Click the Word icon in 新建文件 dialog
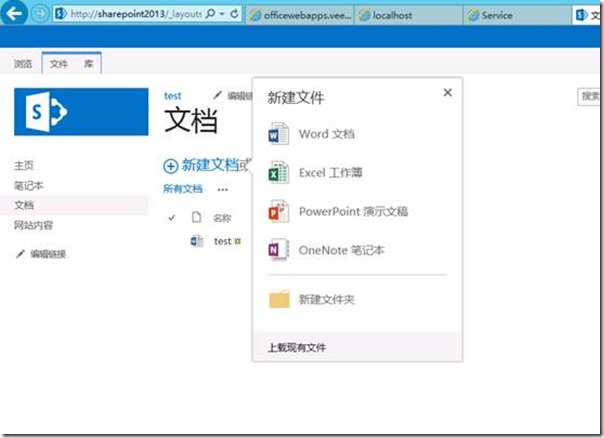 [x=279, y=134]
